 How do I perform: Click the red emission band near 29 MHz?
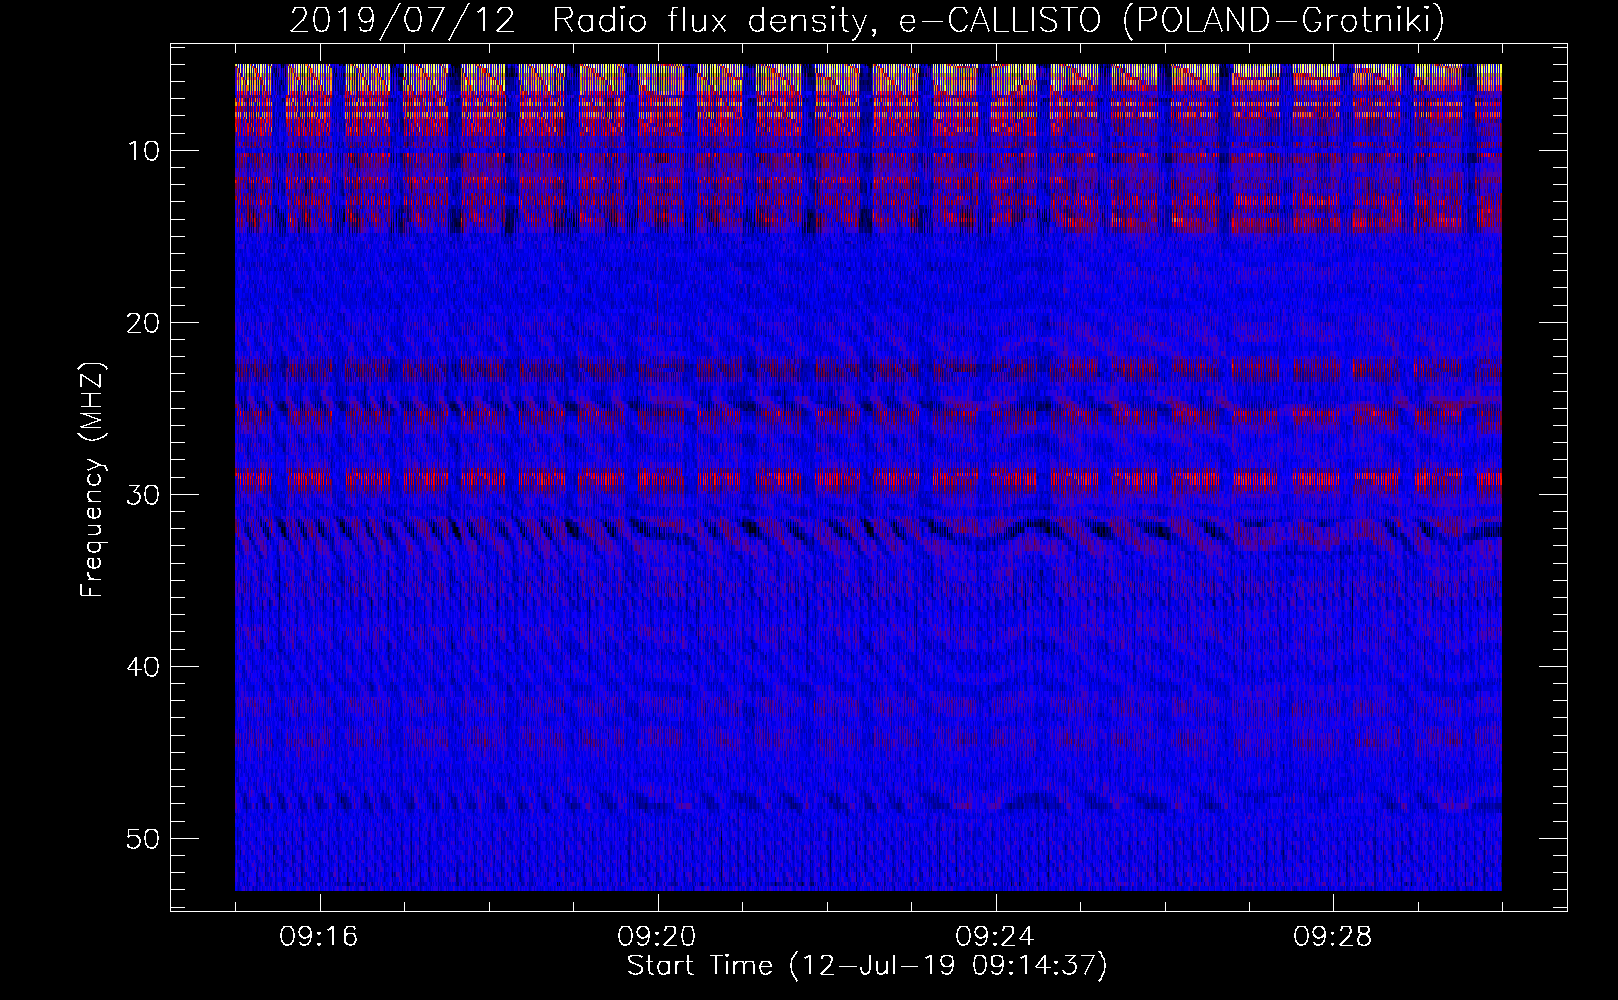coord(868,480)
